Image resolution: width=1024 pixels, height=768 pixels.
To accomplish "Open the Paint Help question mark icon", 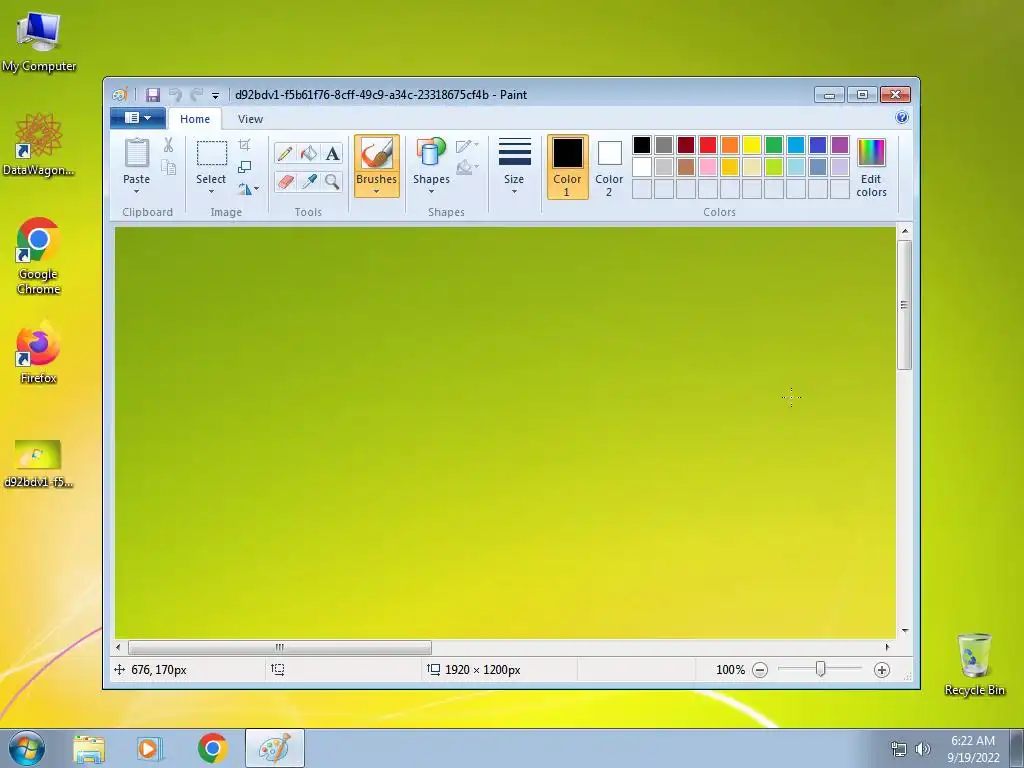I will [x=902, y=118].
